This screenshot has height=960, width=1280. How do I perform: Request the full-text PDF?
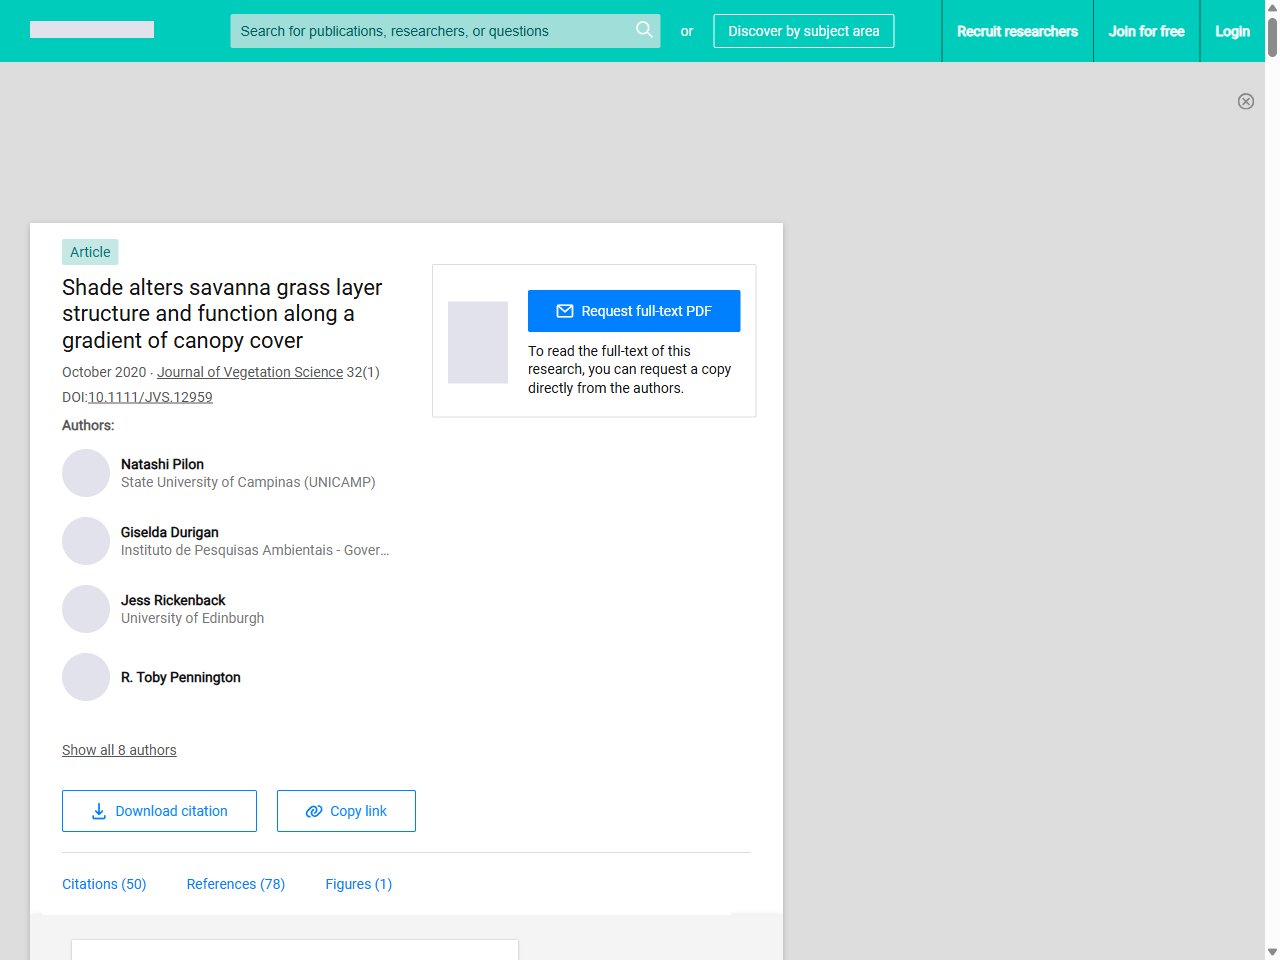click(x=634, y=311)
